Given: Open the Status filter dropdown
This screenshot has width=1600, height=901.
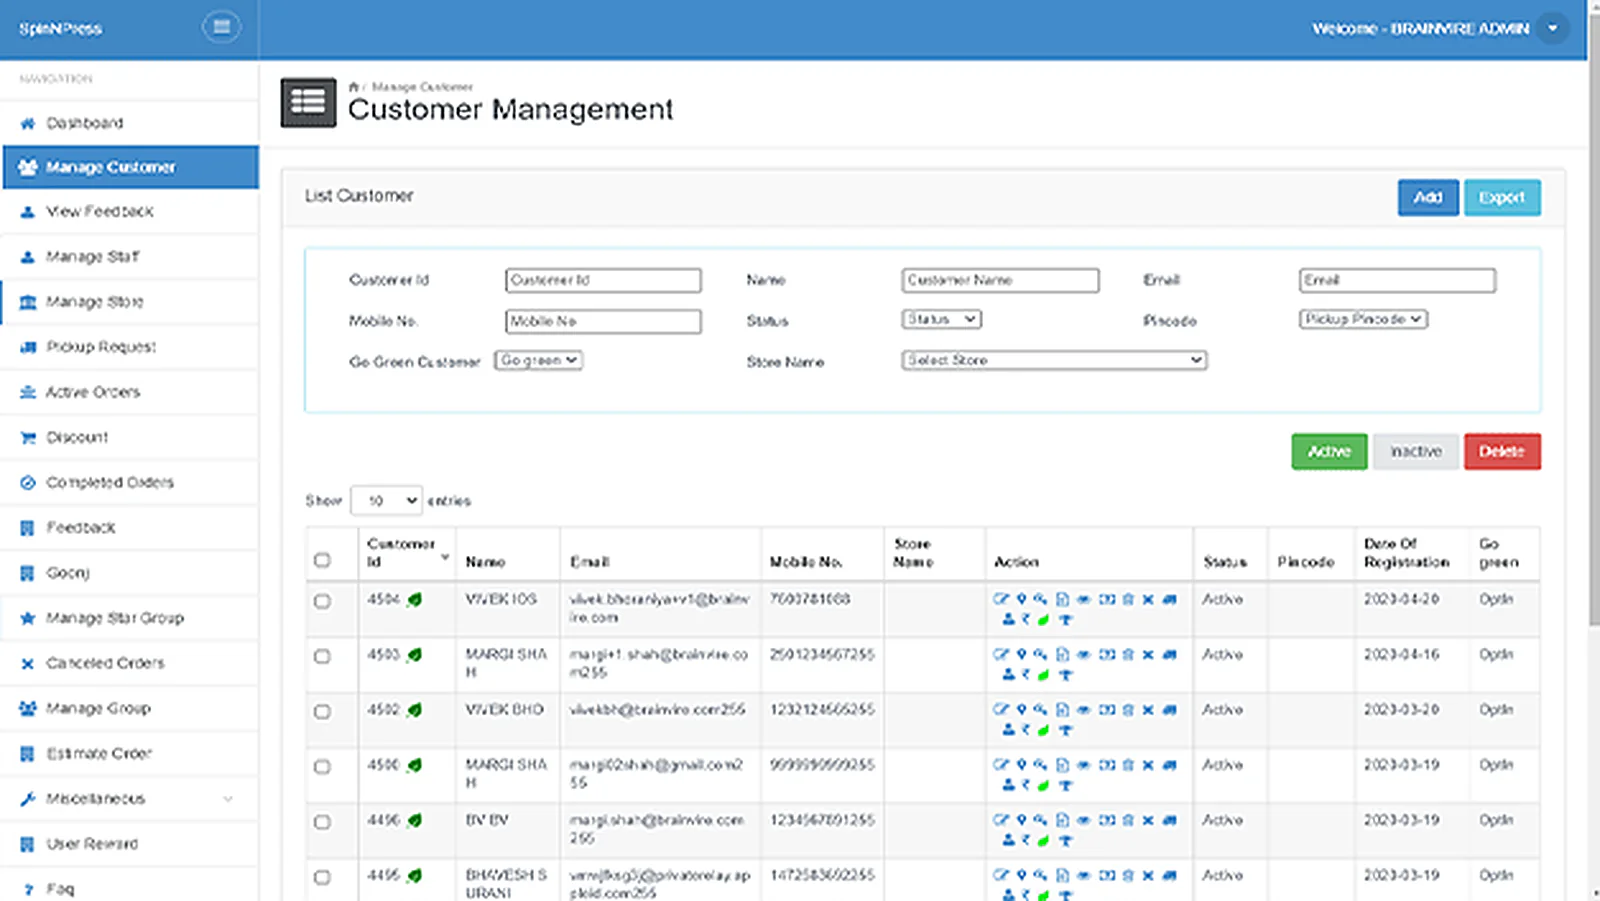Looking at the screenshot, I should click(x=941, y=319).
